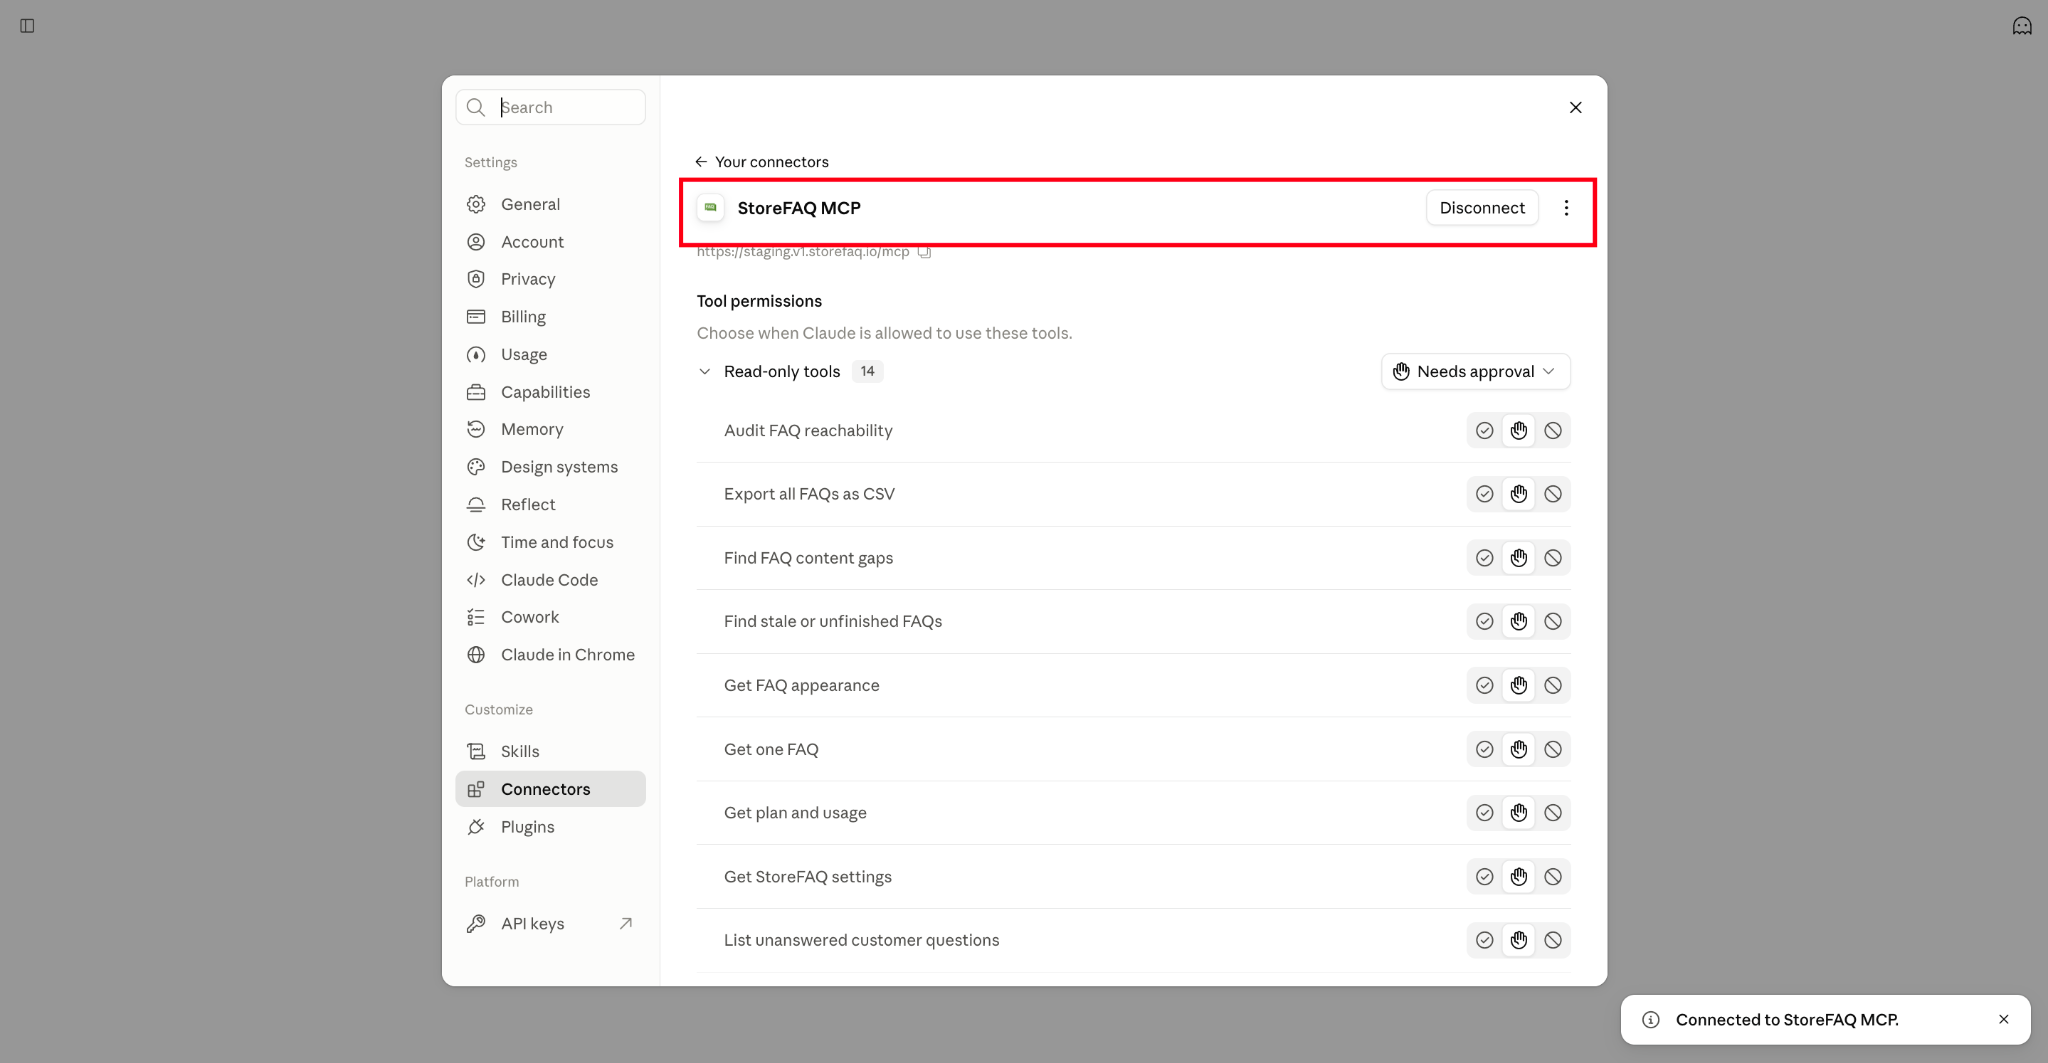Block the Audit FAQ reachability tool
Screen dimensions: 2048x1063
(x=1553, y=431)
